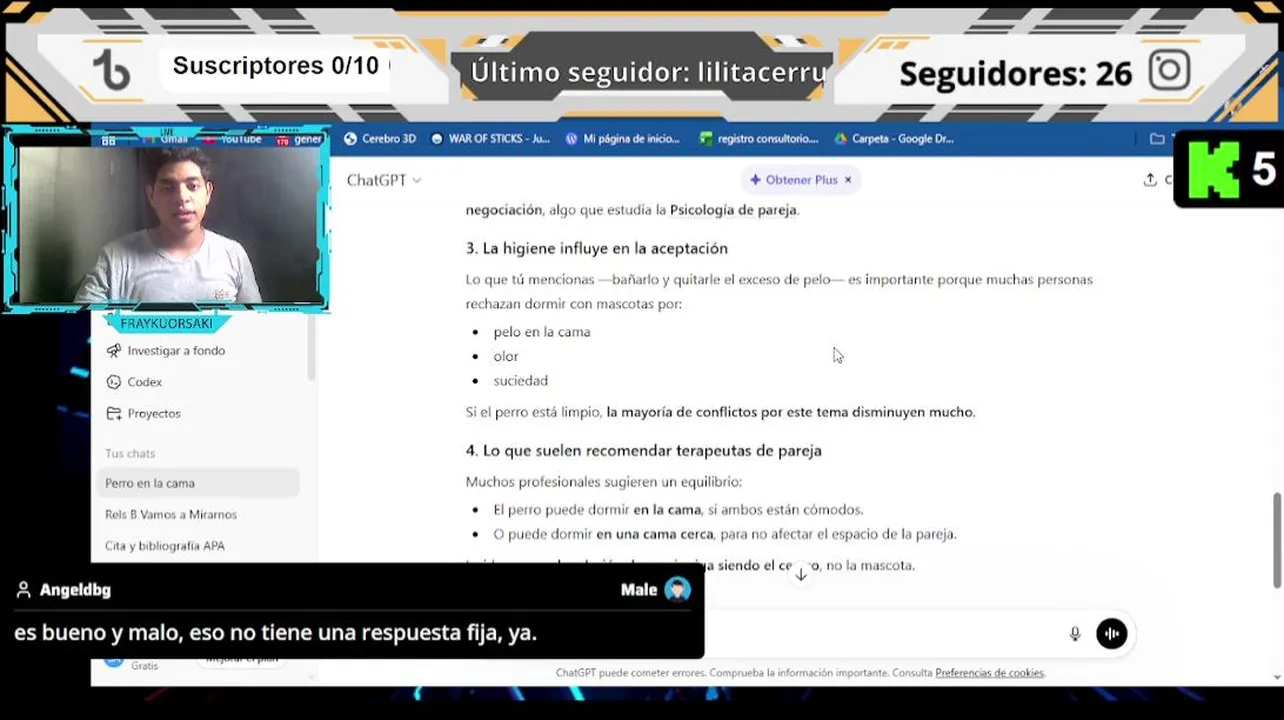Click the Cerebro 3D bookmark favicon
Image resolution: width=1284 pixels, height=720 pixels.
[x=350, y=139]
